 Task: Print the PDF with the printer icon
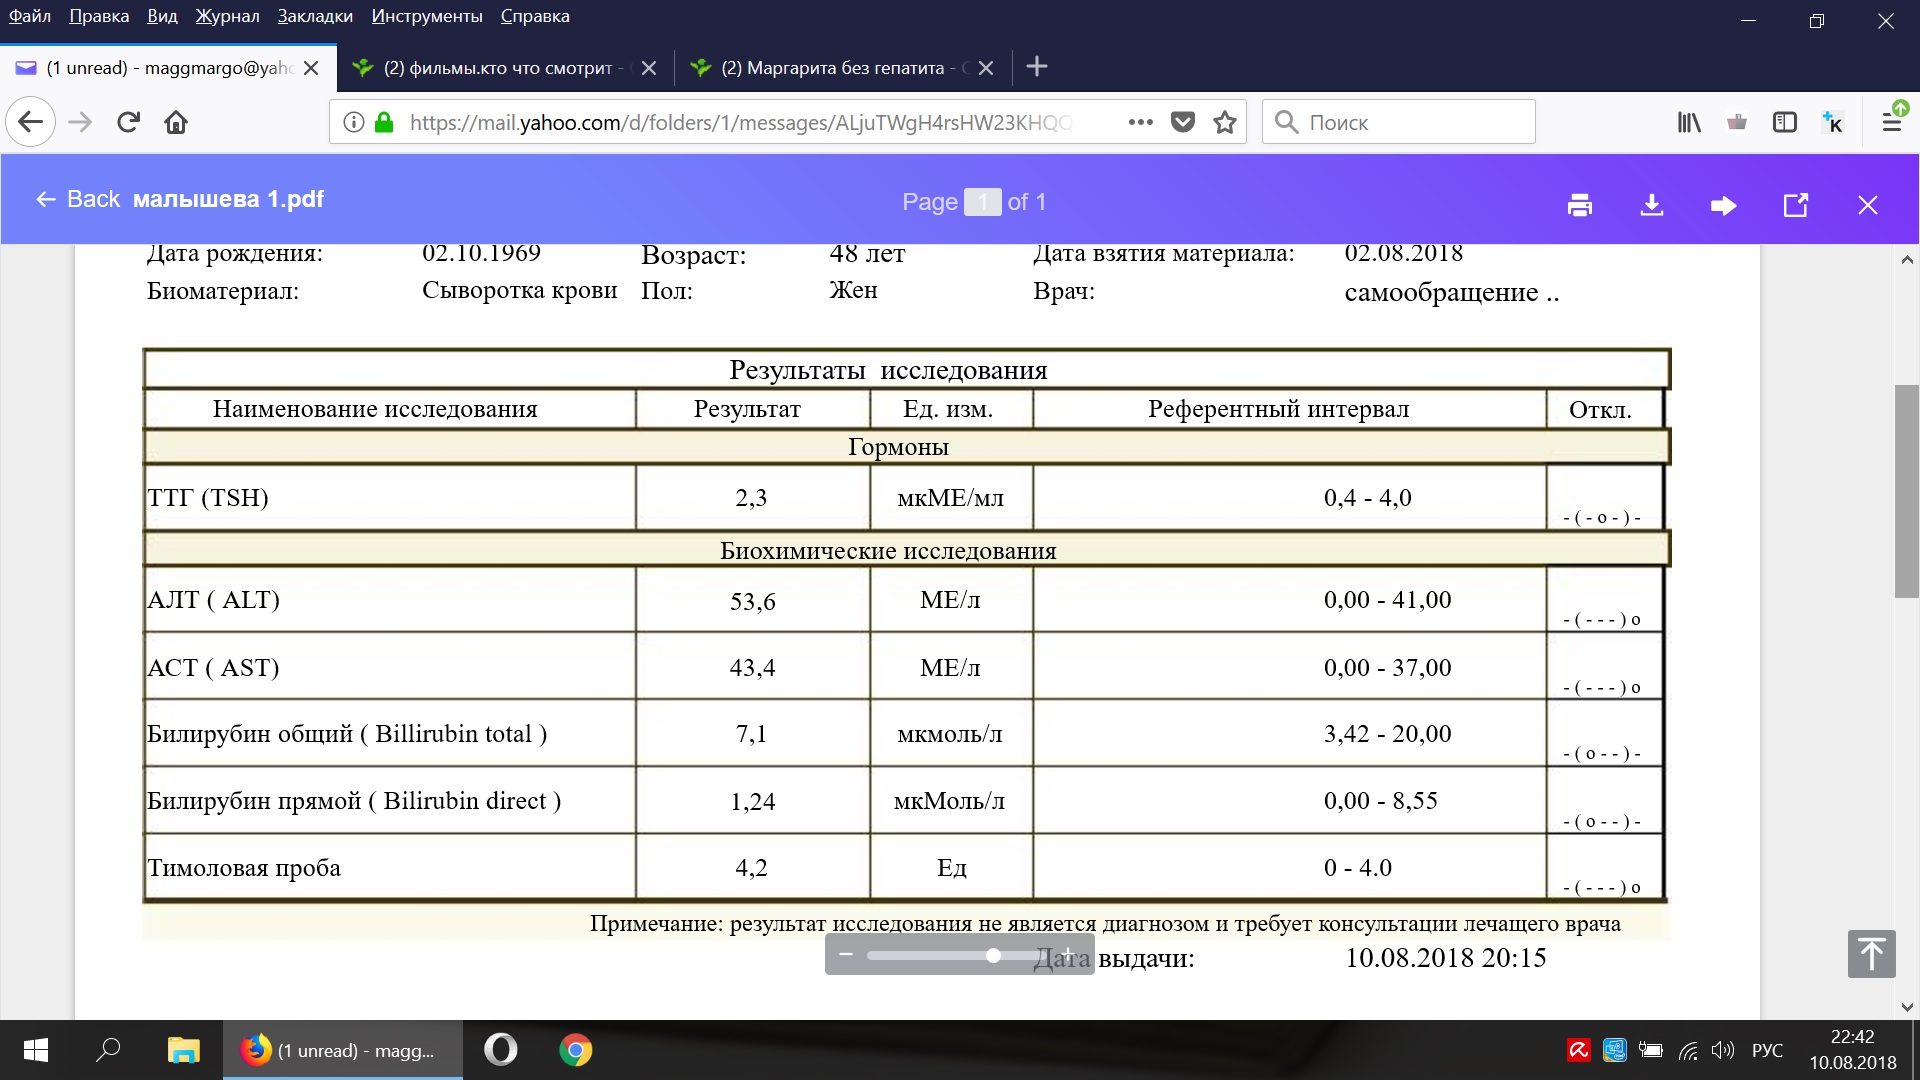(x=1580, y=205)
